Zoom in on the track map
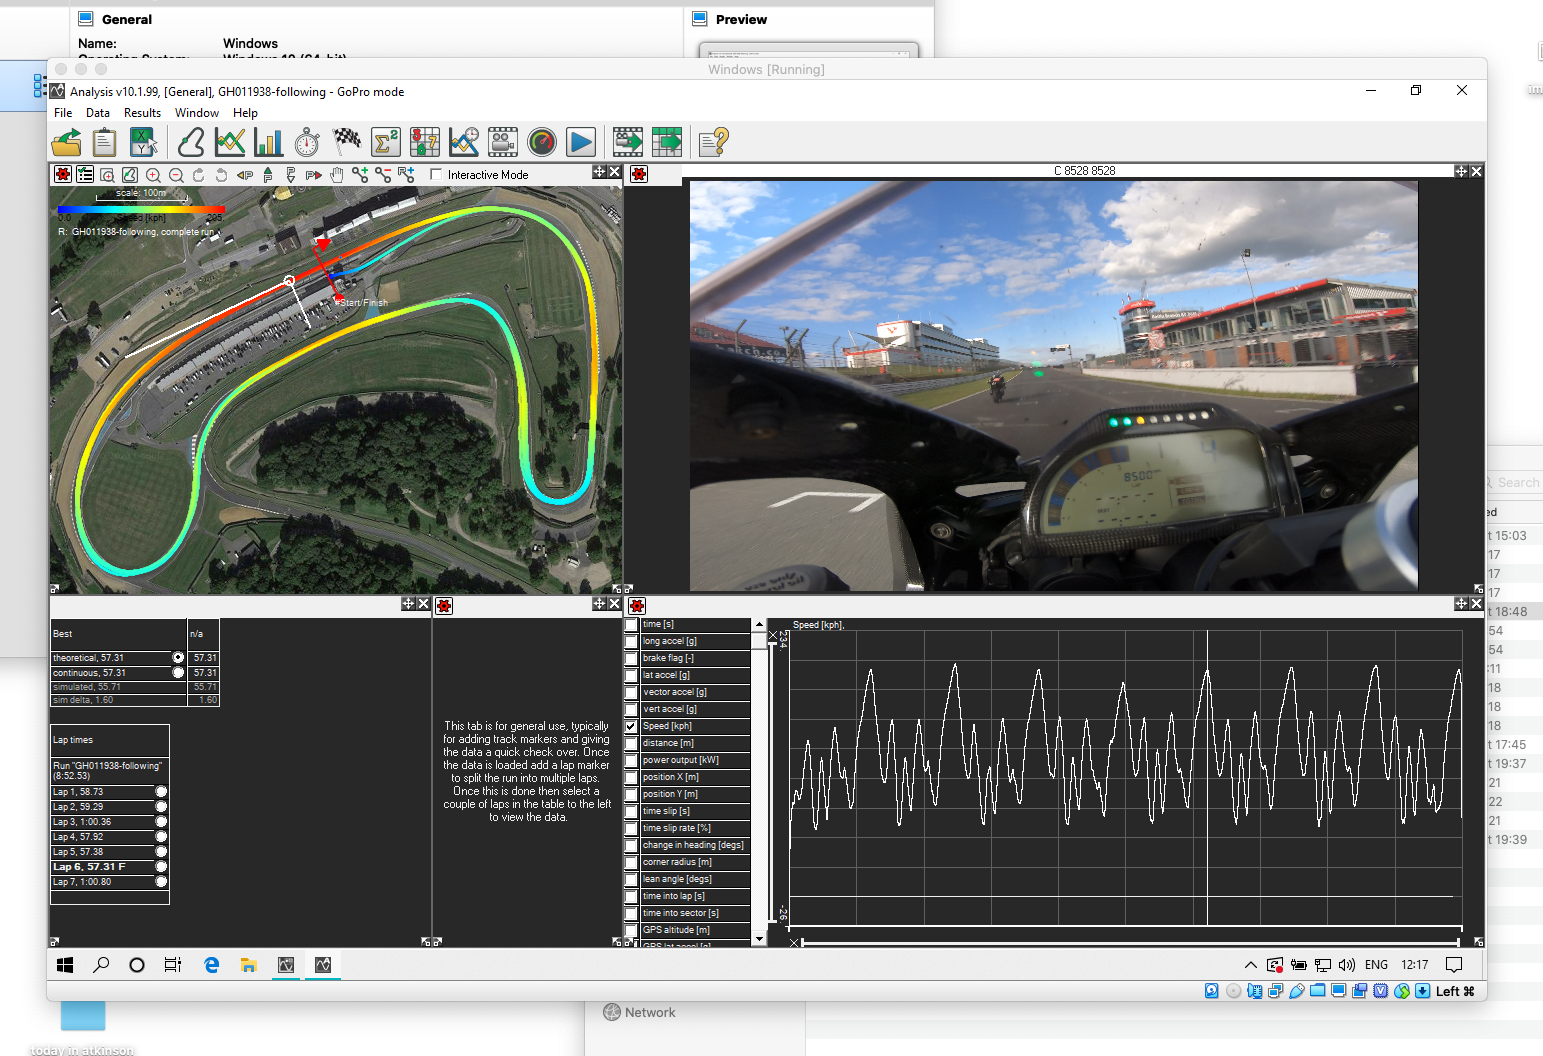Image resolution: width=1543 pixels, height=1056 pixels. [153, 174]
